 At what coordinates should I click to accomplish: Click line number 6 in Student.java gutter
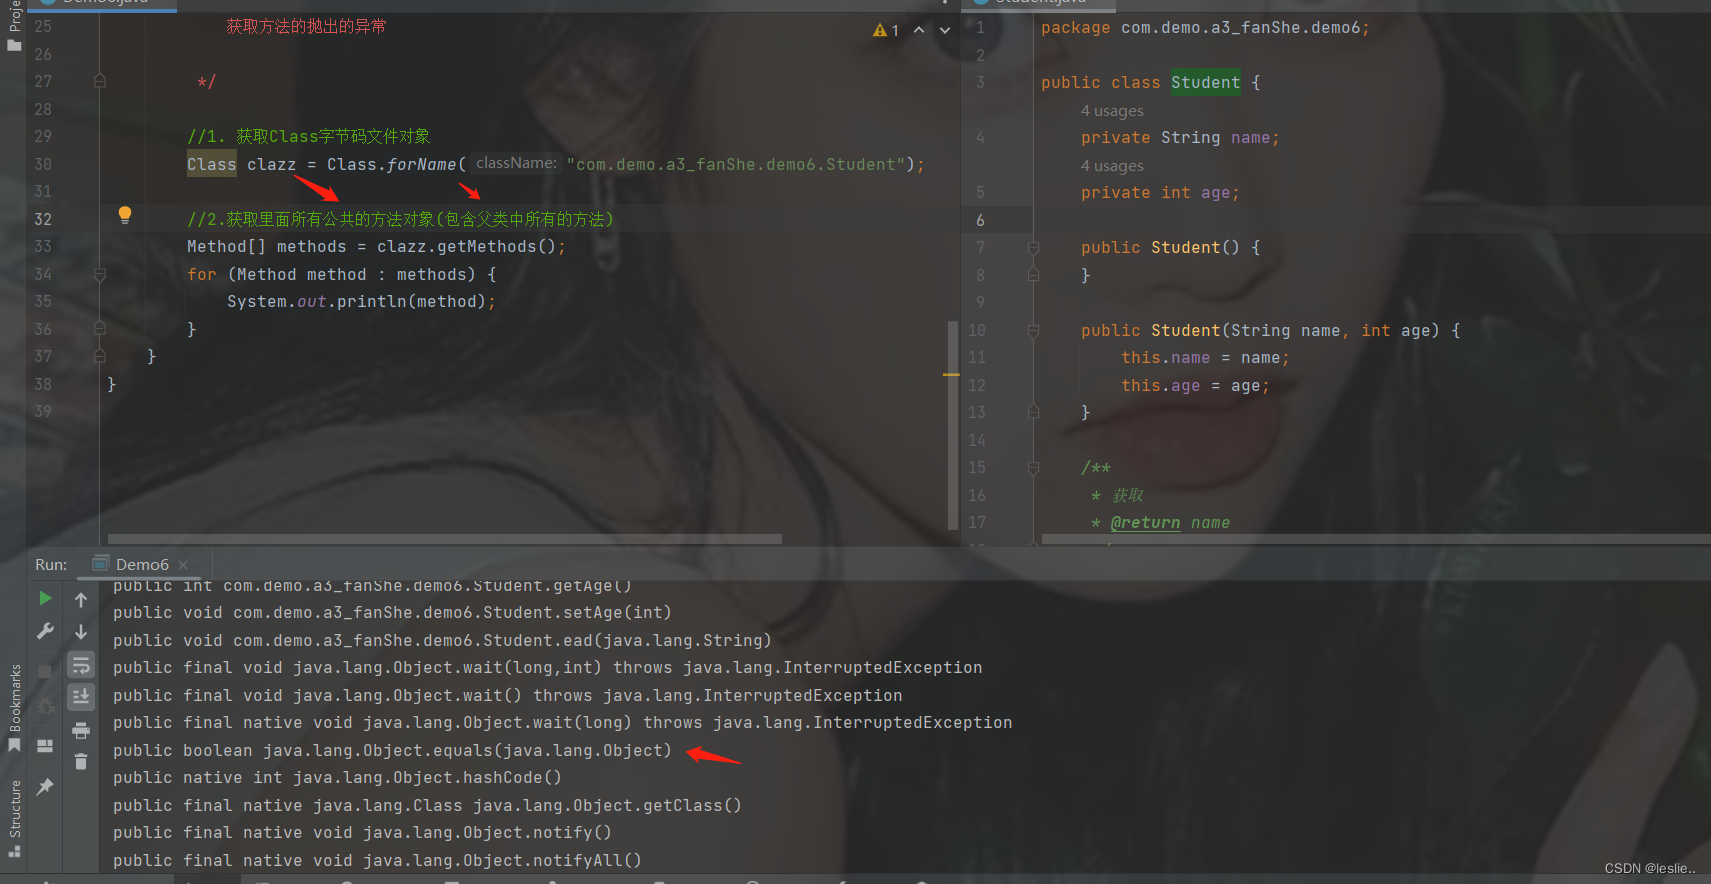[980, 220]
